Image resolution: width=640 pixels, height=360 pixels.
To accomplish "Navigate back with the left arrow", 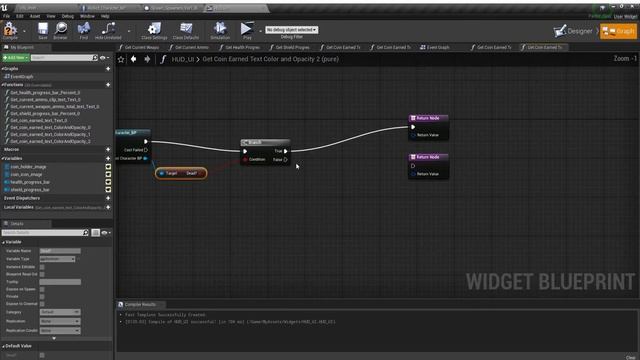I will (133, 60).
